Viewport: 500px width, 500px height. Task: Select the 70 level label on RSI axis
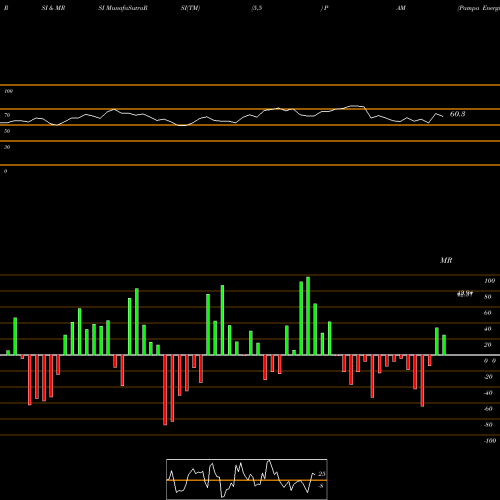[7, 115]
